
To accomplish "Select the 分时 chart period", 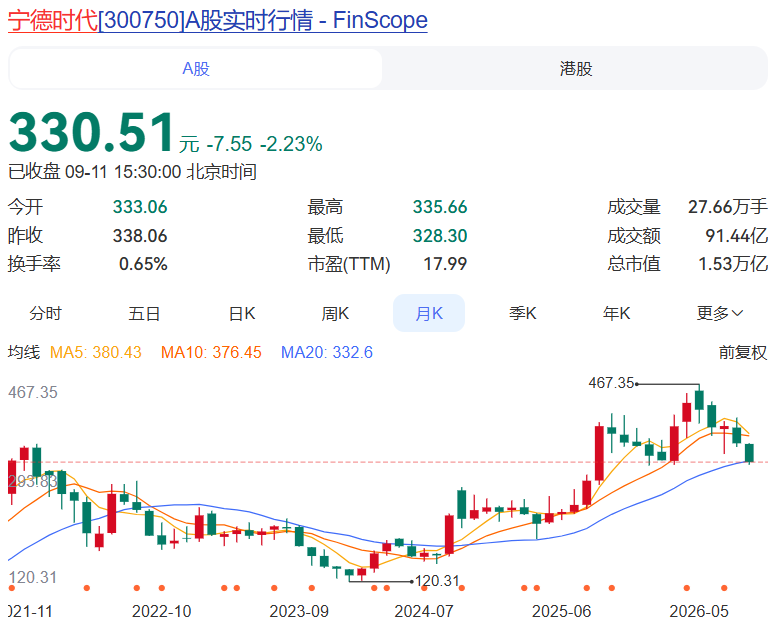I will coord(45,313).
